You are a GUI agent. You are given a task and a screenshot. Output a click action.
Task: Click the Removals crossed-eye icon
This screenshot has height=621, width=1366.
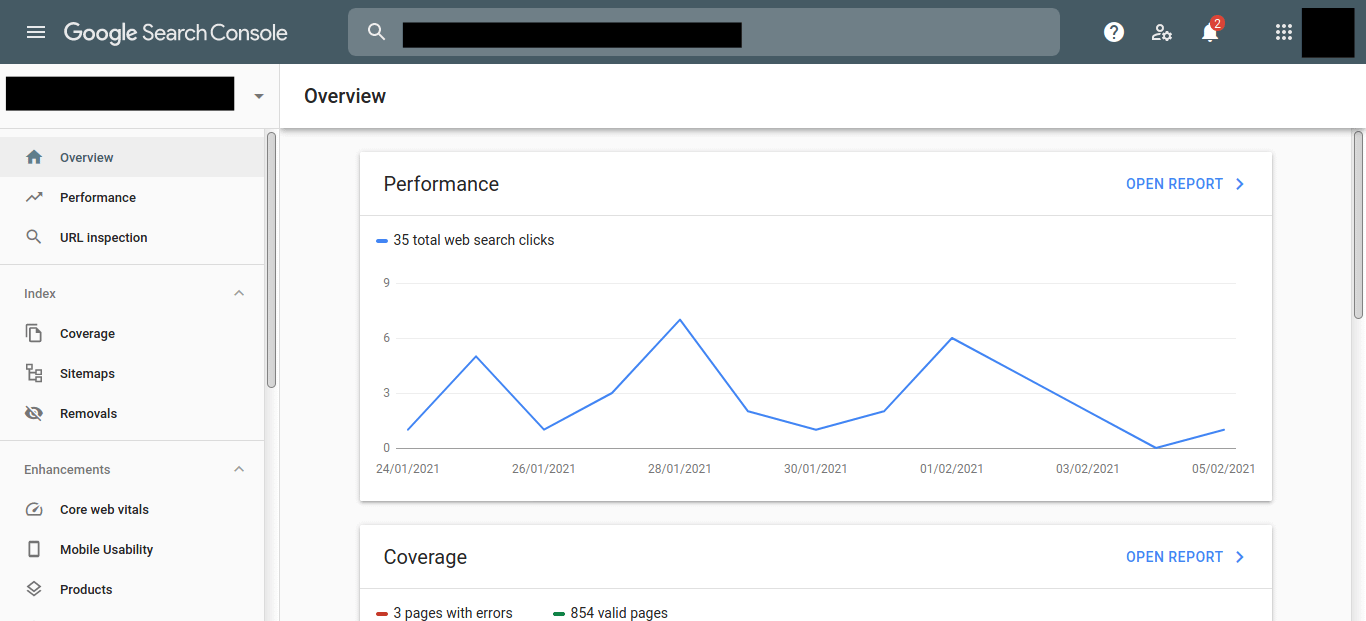(x=34, y=413)
